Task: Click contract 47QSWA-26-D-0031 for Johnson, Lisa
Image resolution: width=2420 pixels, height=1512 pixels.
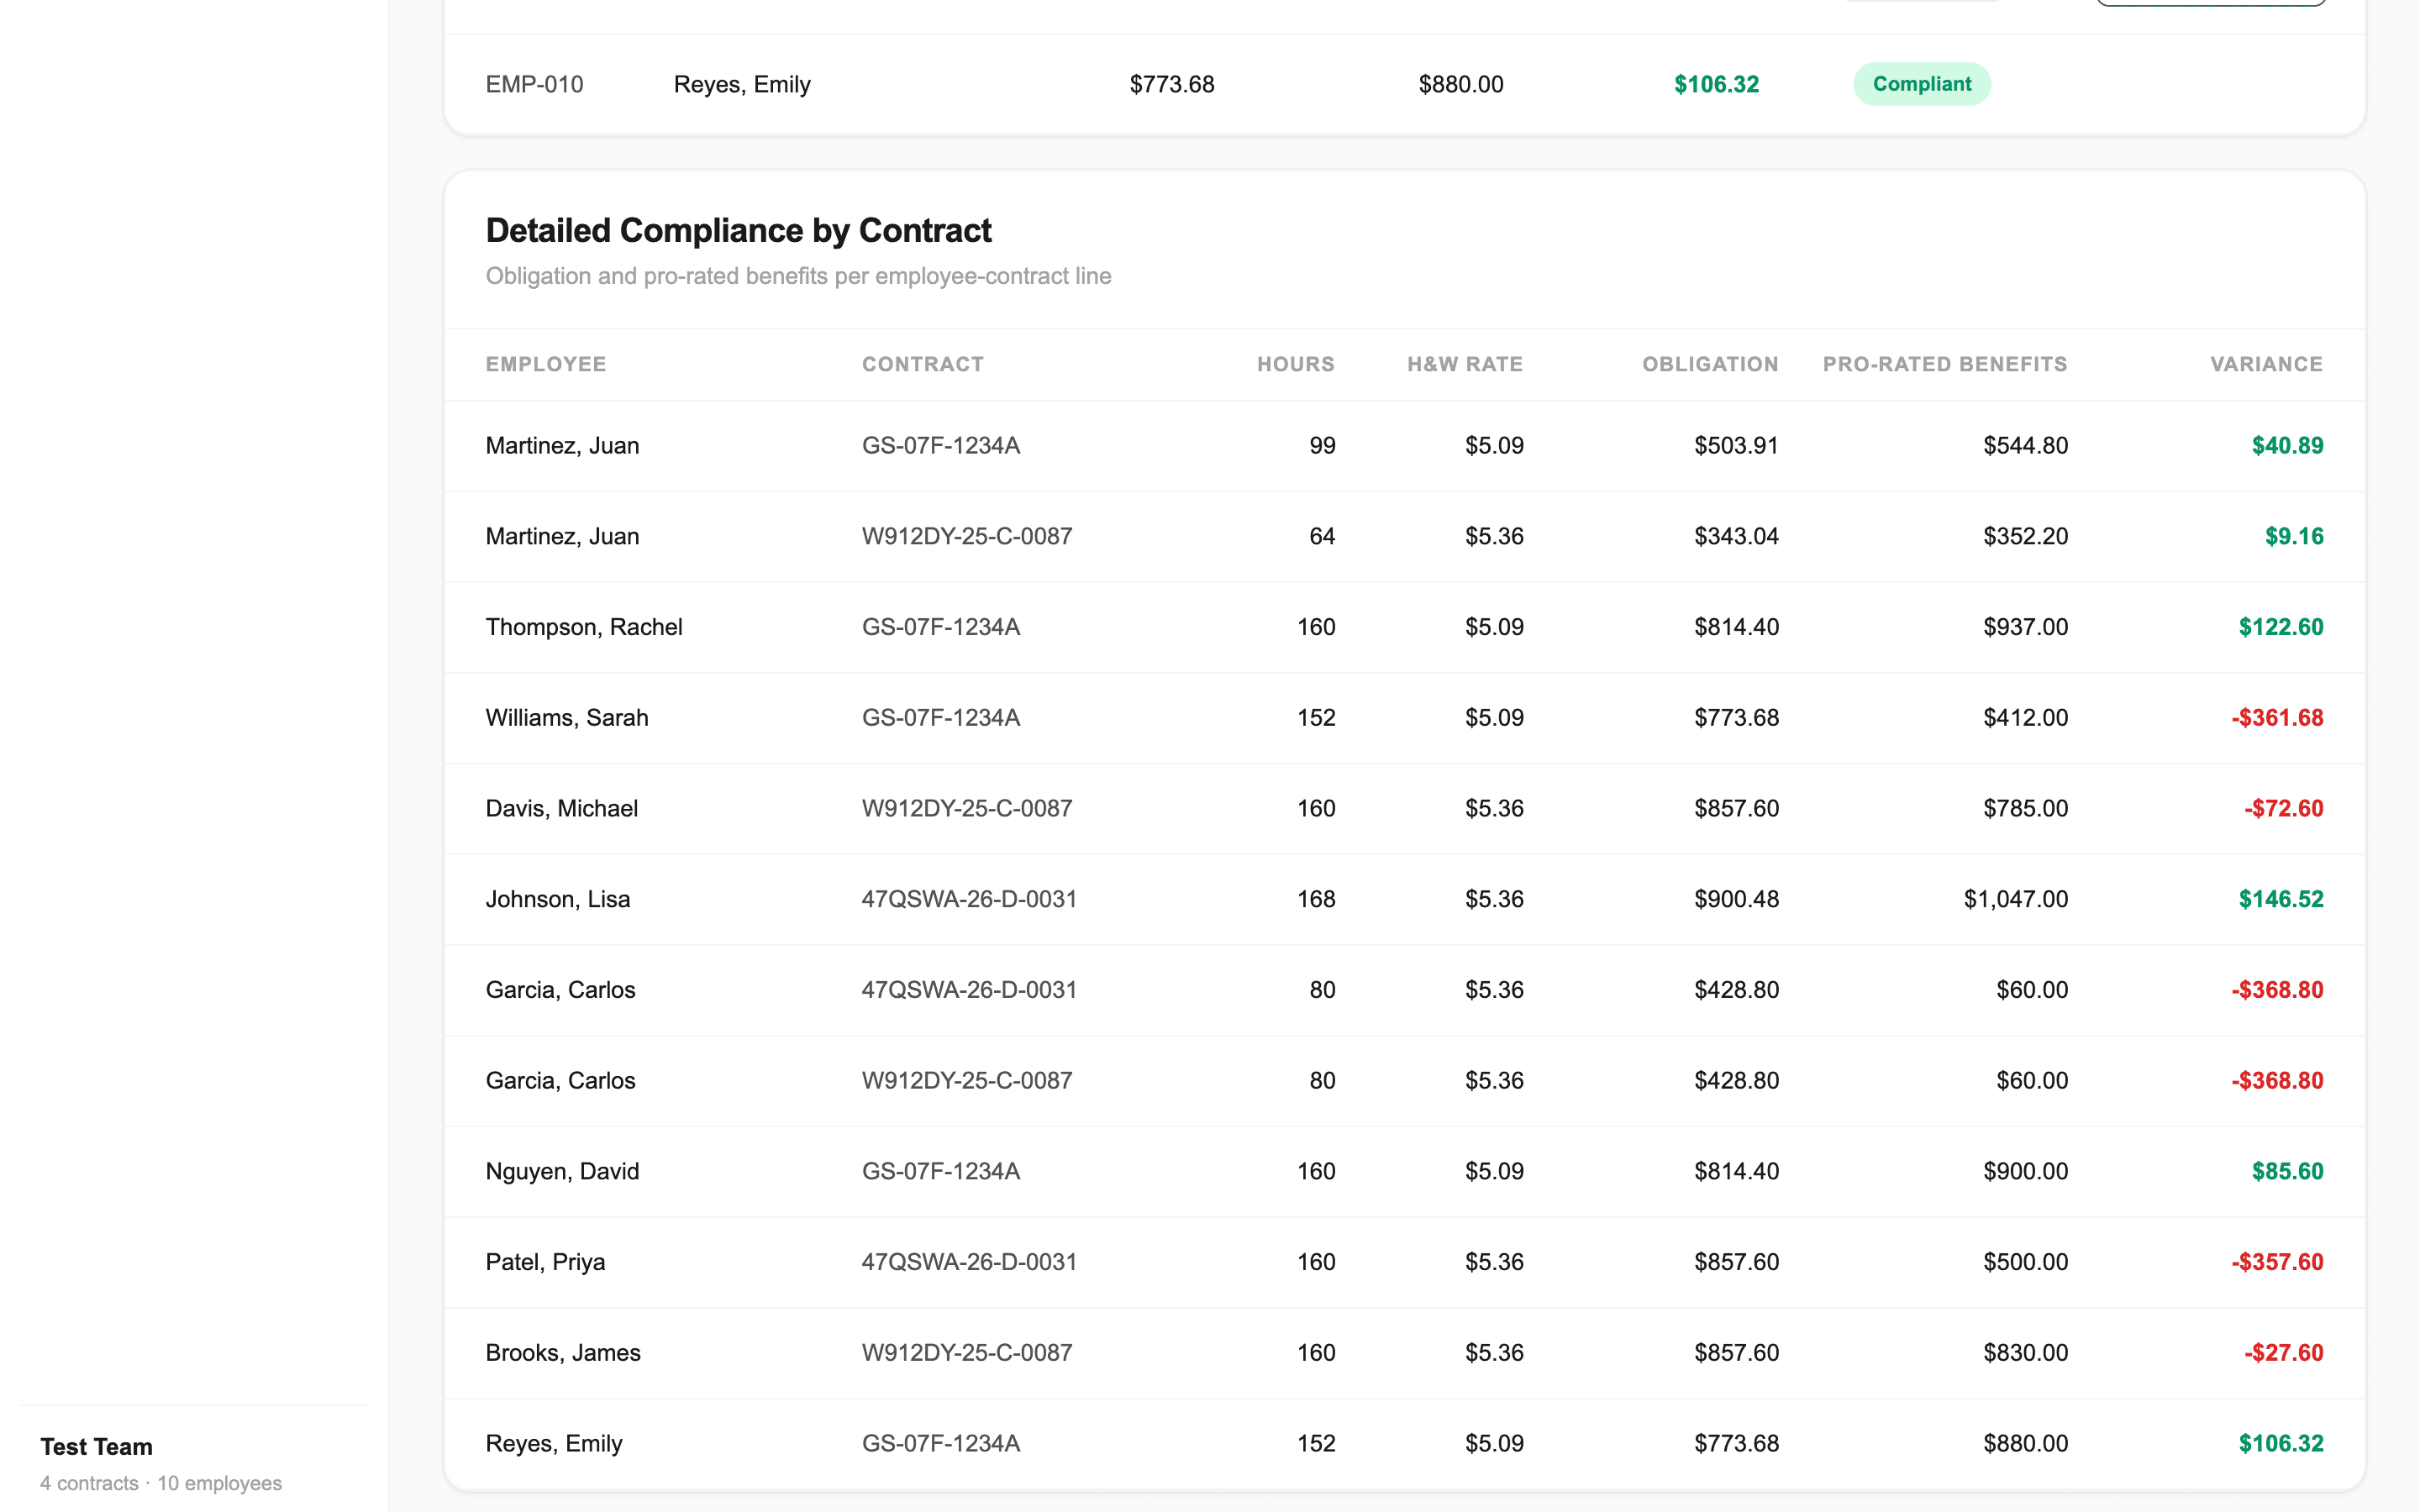Action: [x=969, y=900]
